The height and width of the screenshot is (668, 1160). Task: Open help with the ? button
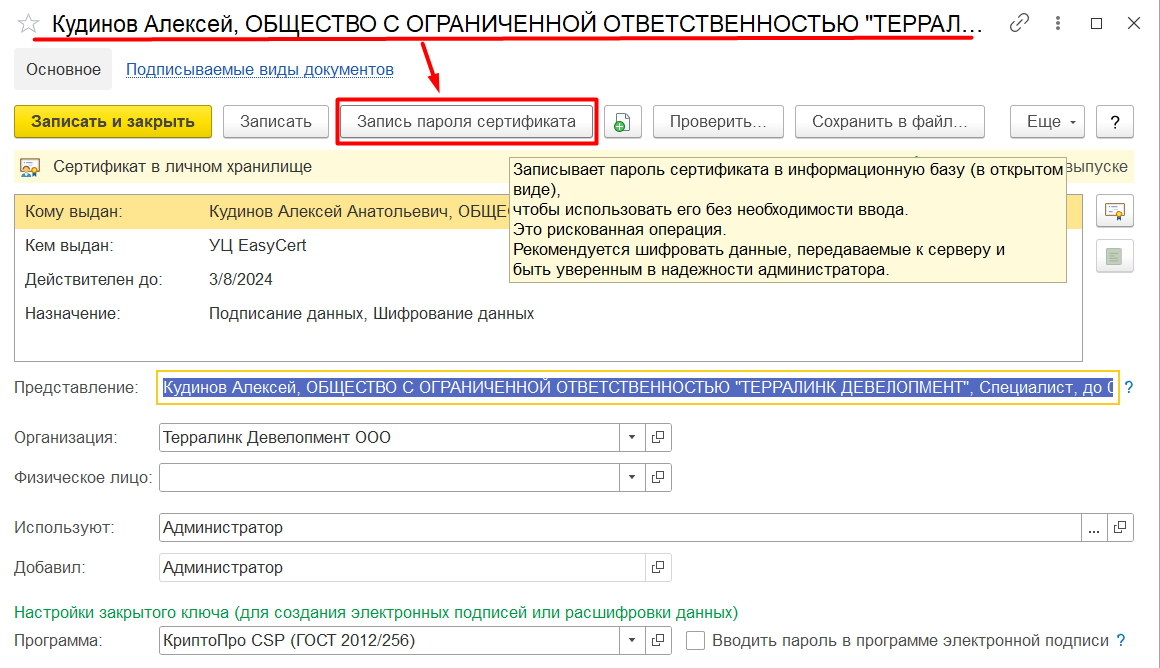pos(1115,122)
